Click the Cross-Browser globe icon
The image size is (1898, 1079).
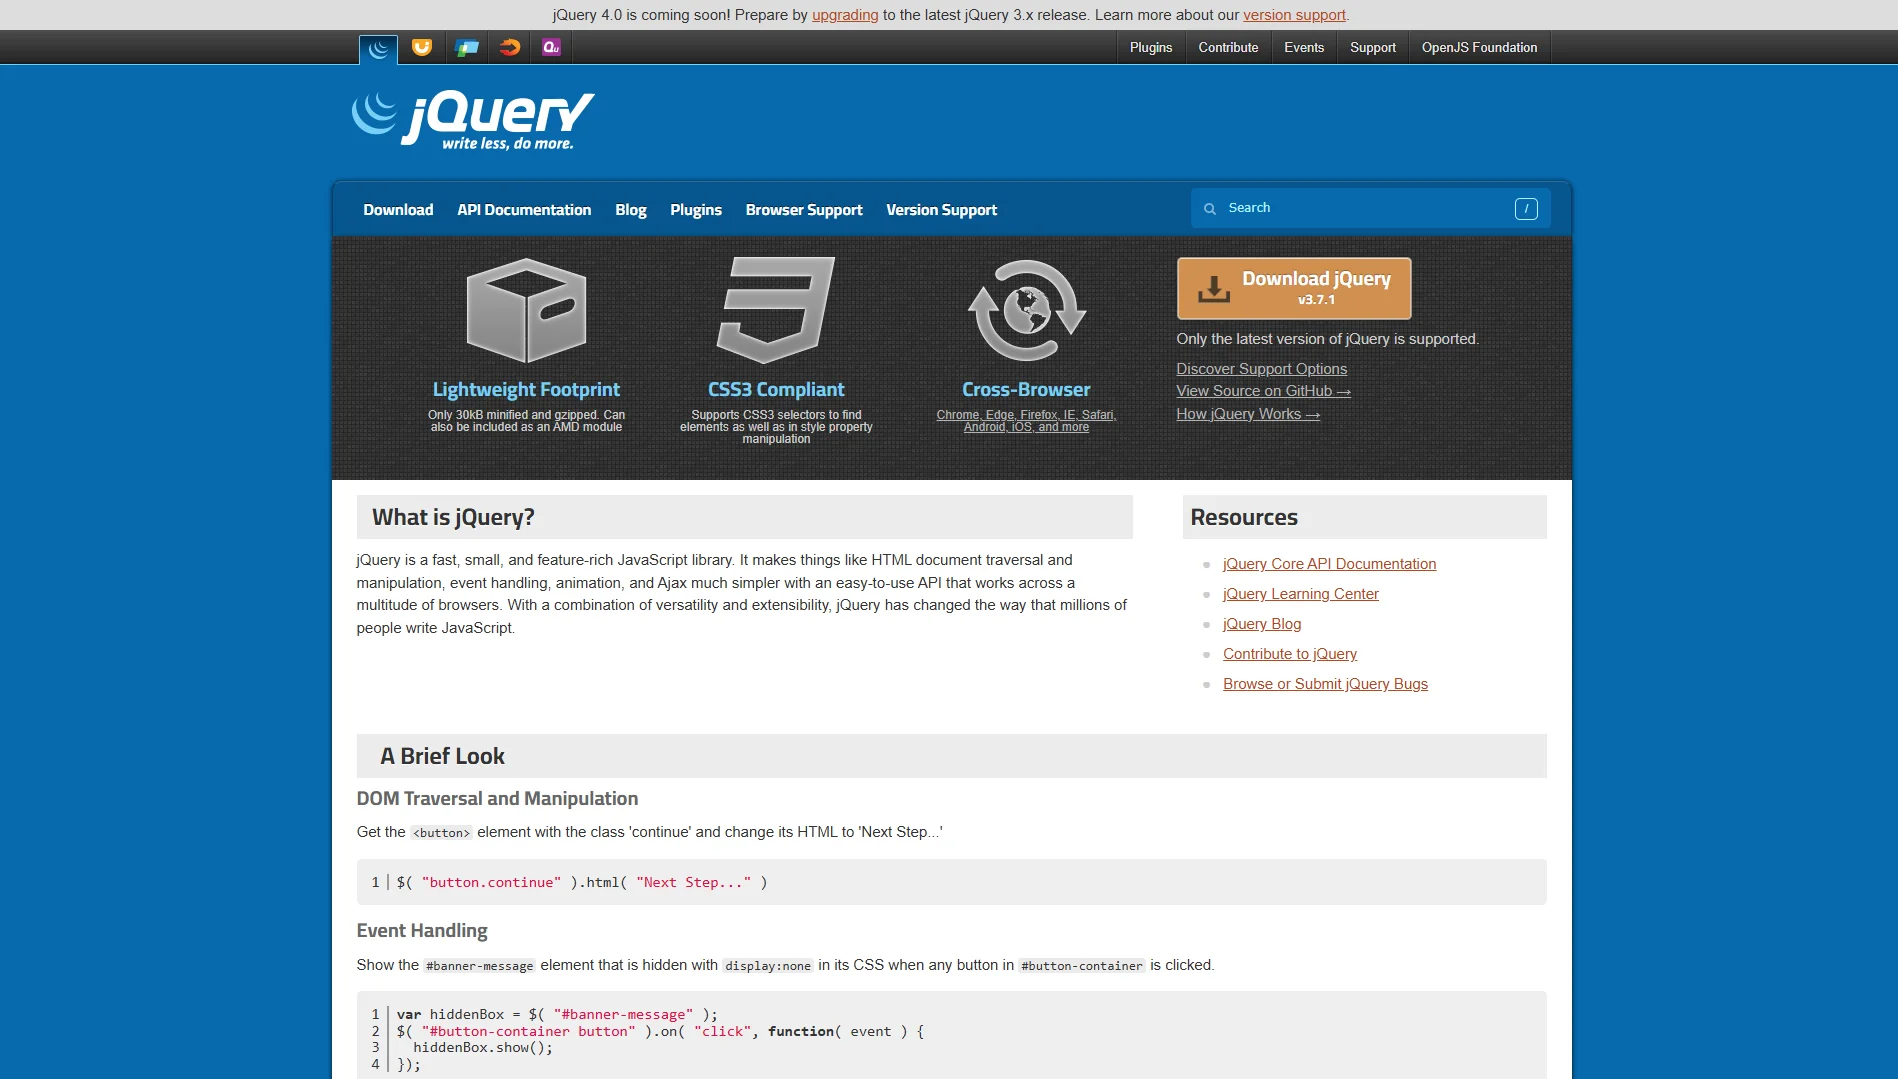[x=1026, y=310]
